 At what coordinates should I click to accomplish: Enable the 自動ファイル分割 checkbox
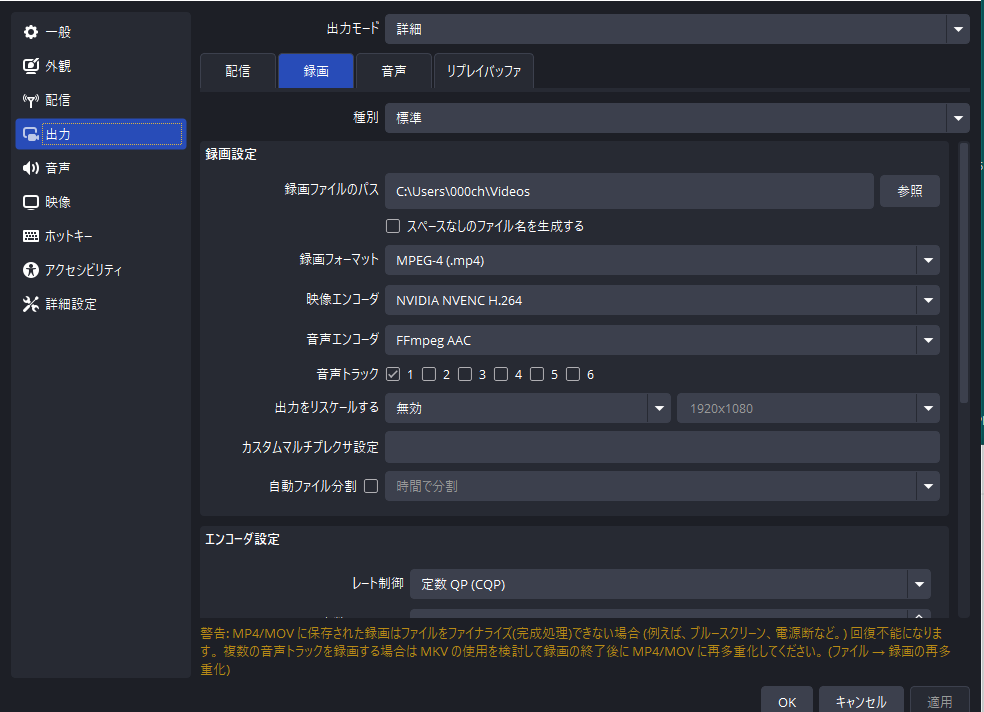click(371, 487)
